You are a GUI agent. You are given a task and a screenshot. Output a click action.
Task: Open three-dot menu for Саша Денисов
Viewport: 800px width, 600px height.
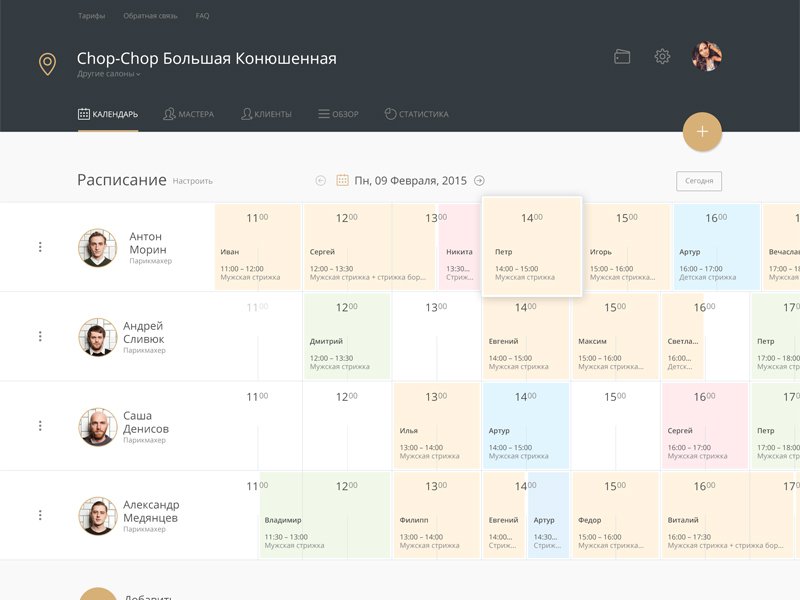(x=40, y=426)
